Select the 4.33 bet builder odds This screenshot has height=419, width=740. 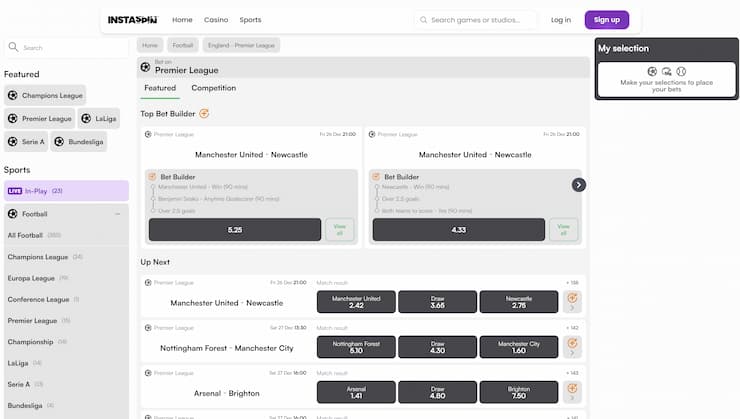click(x=458, y=230)
